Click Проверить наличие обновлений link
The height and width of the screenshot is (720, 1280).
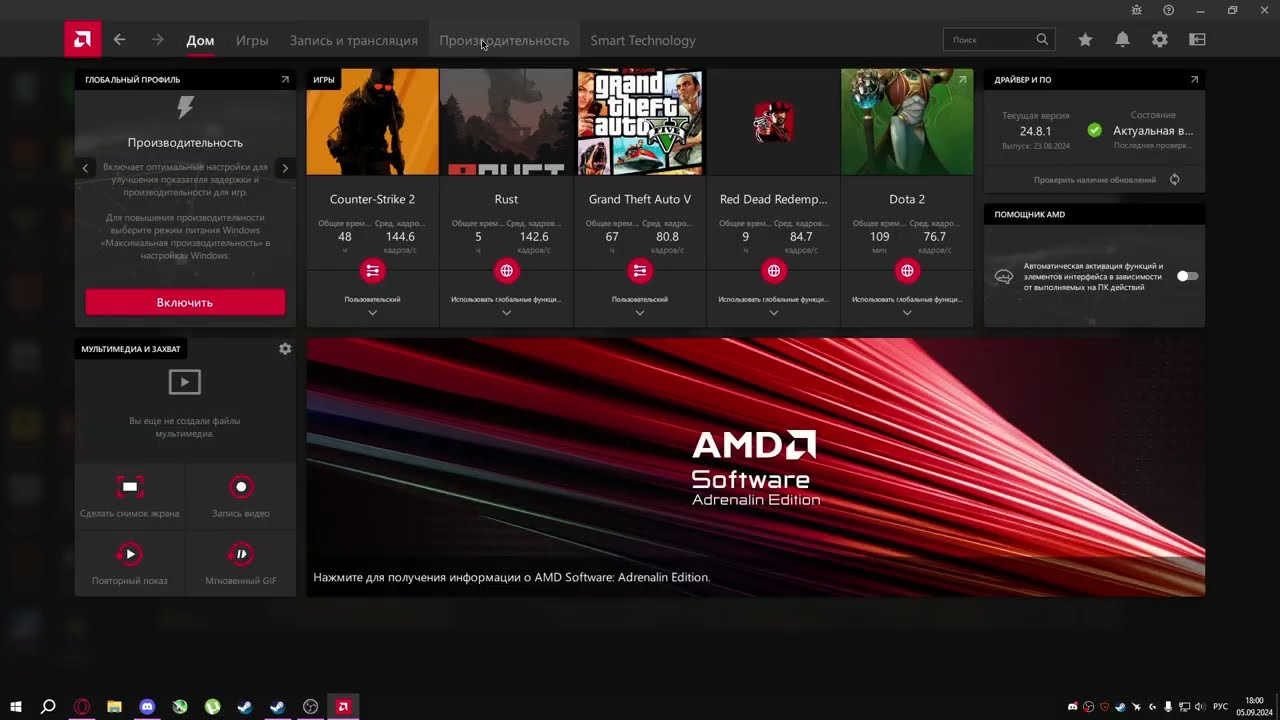click(1095, 180)
